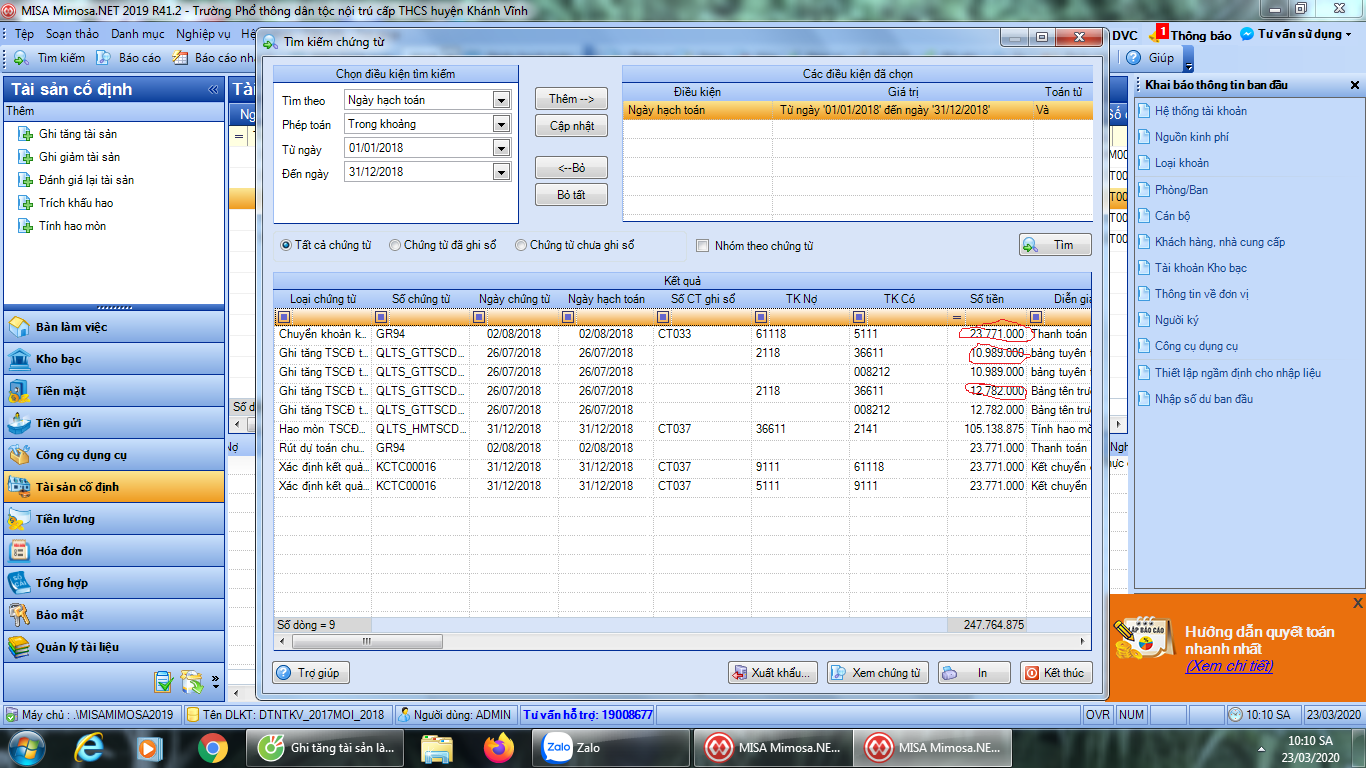Click Xem chứng từ button

(x=878, y=673)
